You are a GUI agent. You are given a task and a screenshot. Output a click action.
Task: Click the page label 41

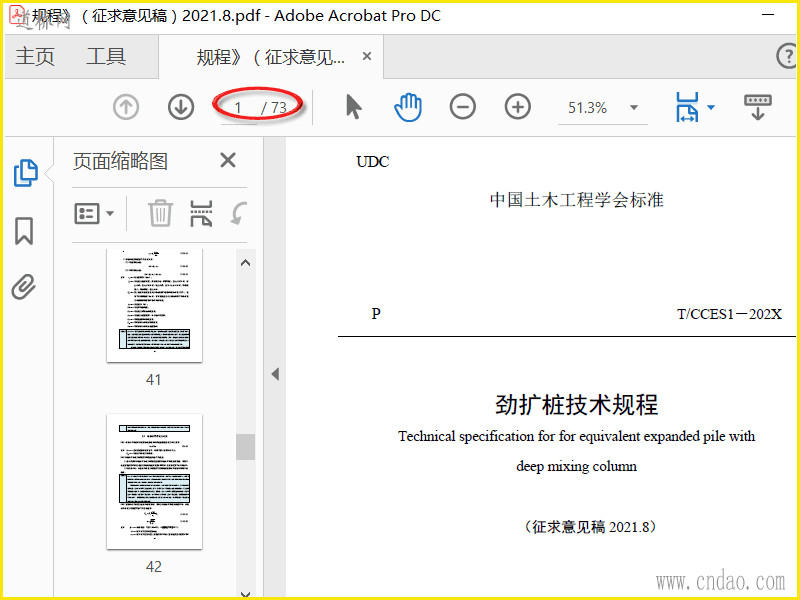(x=154, y=380)
